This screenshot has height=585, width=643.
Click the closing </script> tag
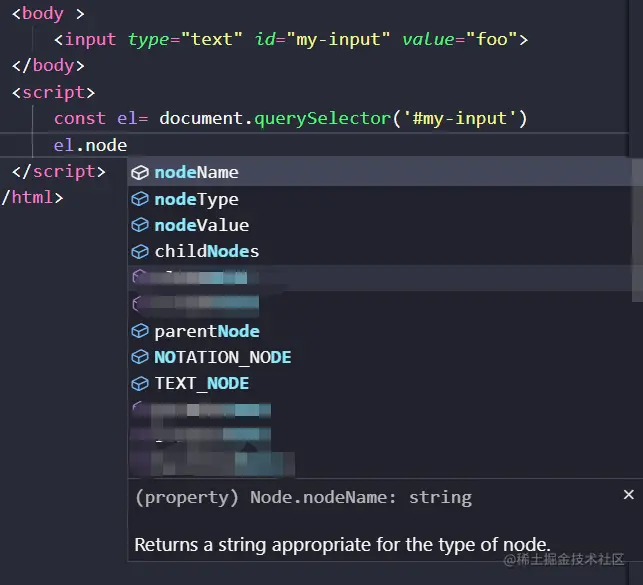tap(59, 171)
